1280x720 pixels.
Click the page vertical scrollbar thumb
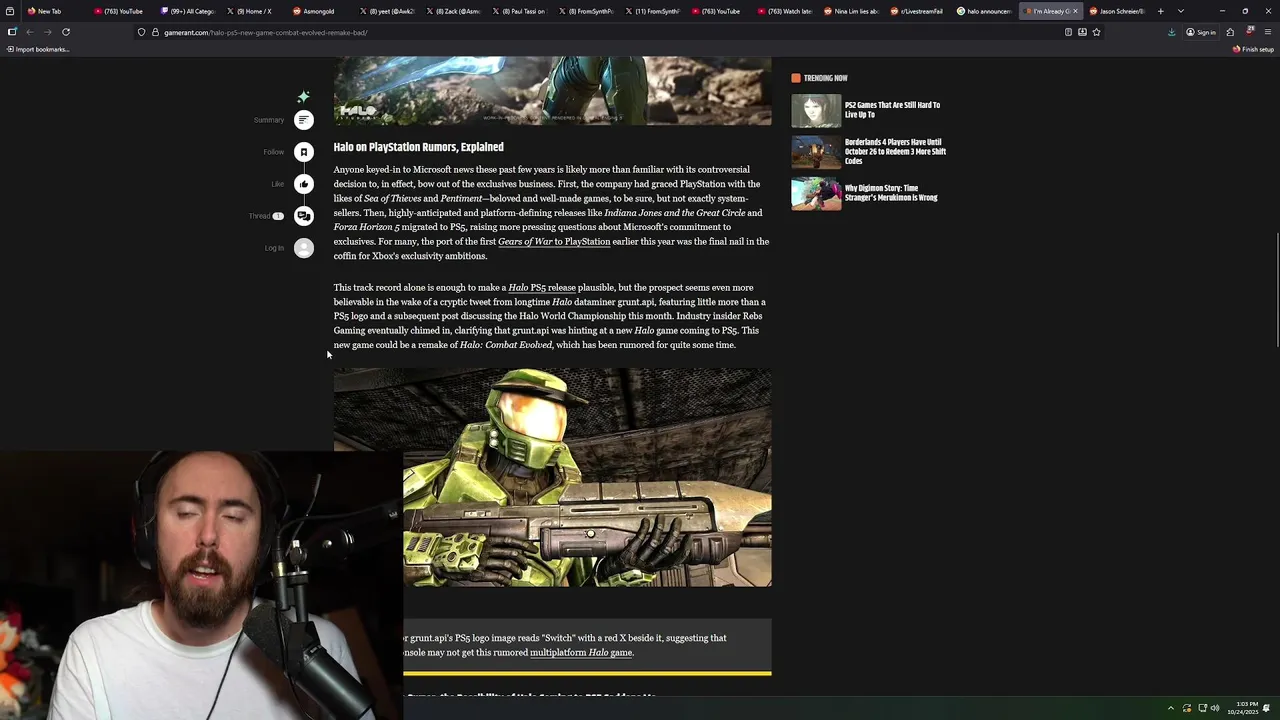tap(1277, 290)
